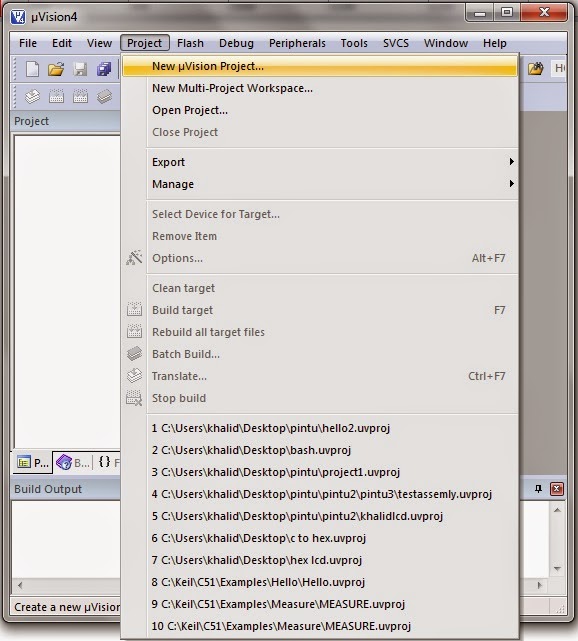578x641 pixels.
Task: Click Build Output scroll left arrow
Action: click(x=20, y=585)
